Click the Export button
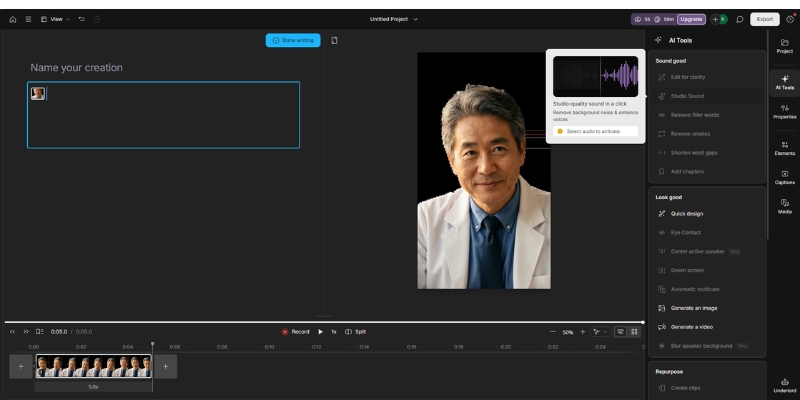800x400 pixels. [x=765, y=19]
